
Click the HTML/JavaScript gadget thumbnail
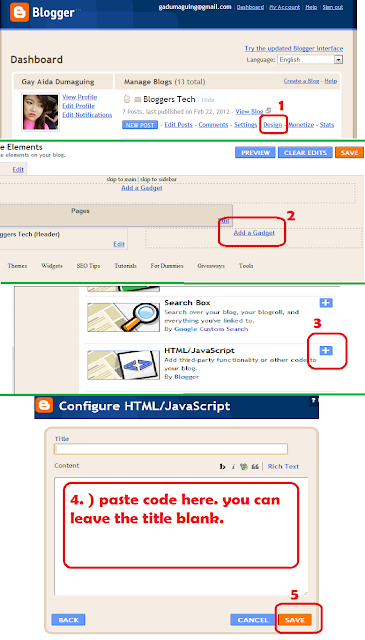123,365
